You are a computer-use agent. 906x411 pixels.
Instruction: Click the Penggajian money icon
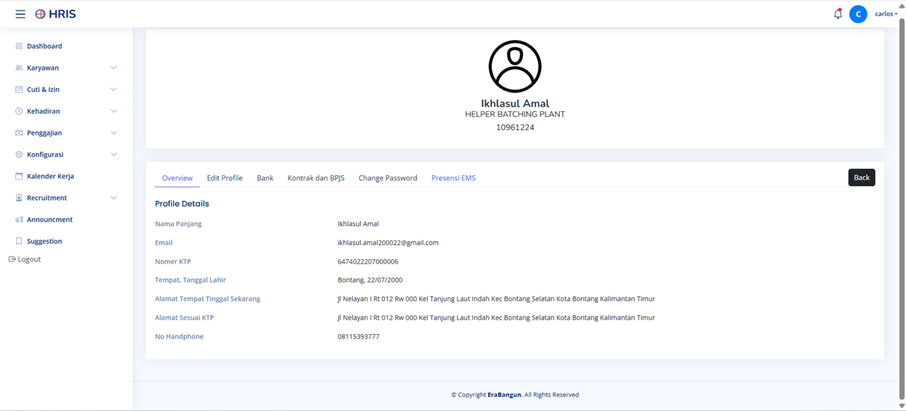(x=19, y=133)
